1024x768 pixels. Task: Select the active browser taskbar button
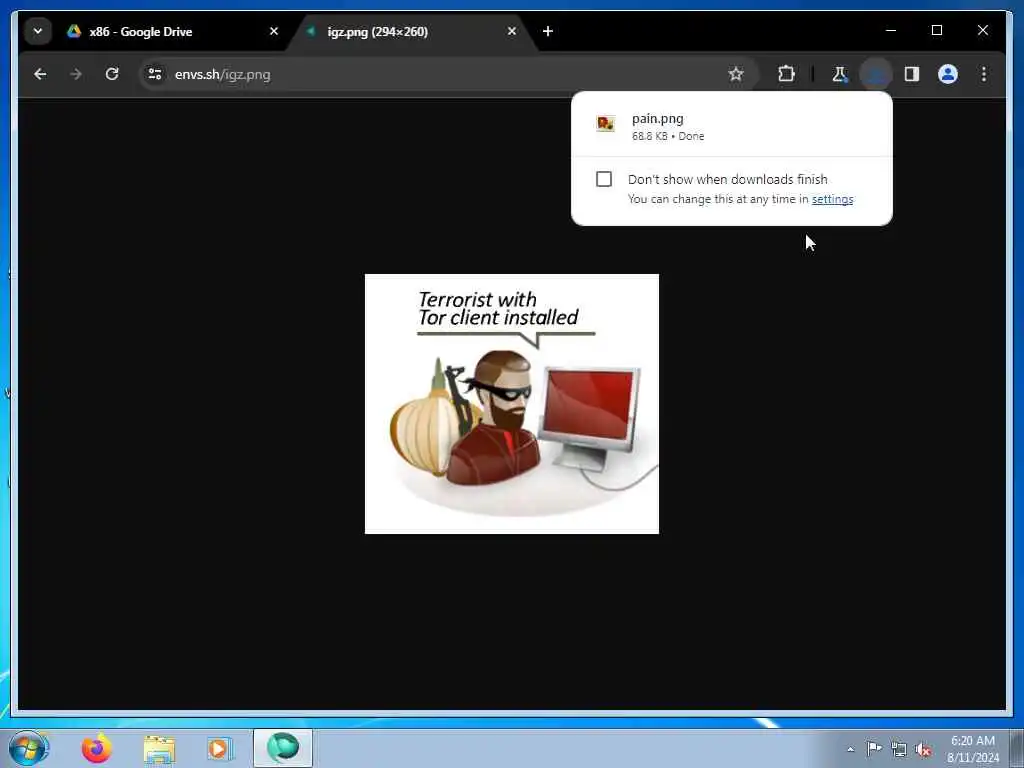point(283,748)
